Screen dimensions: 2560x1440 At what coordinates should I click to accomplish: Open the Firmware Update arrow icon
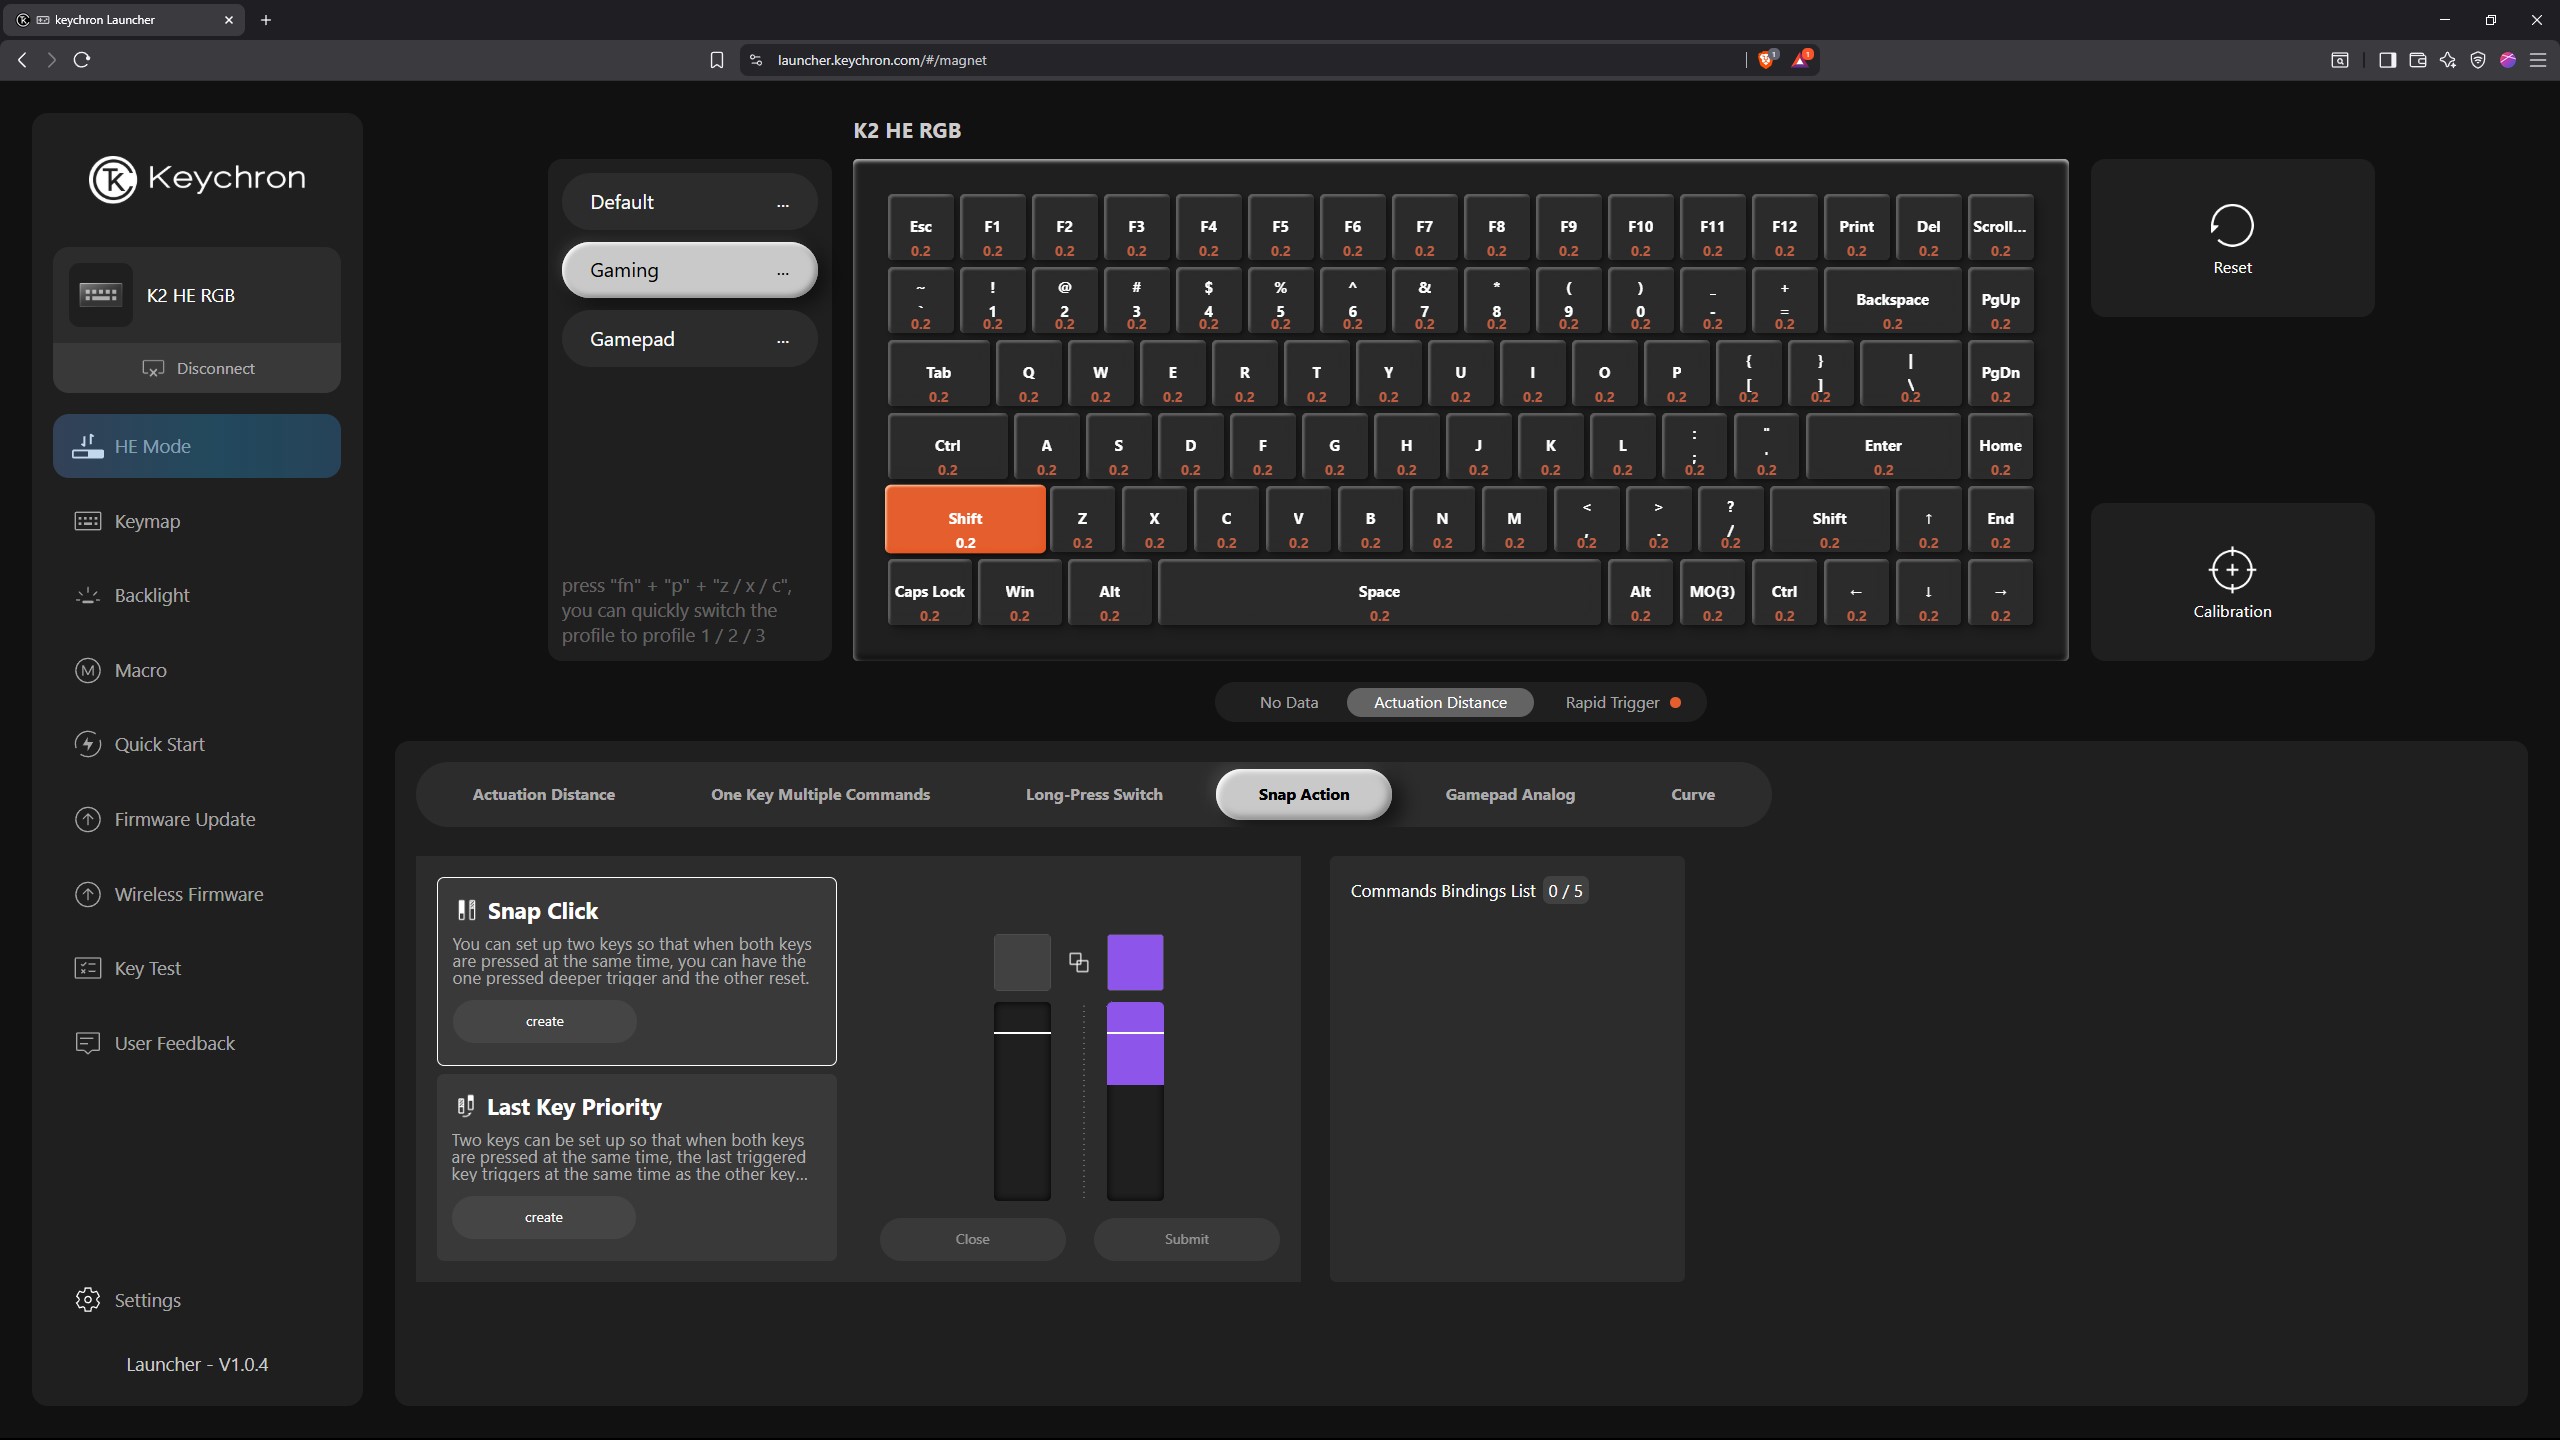click(x=88, y=819)
